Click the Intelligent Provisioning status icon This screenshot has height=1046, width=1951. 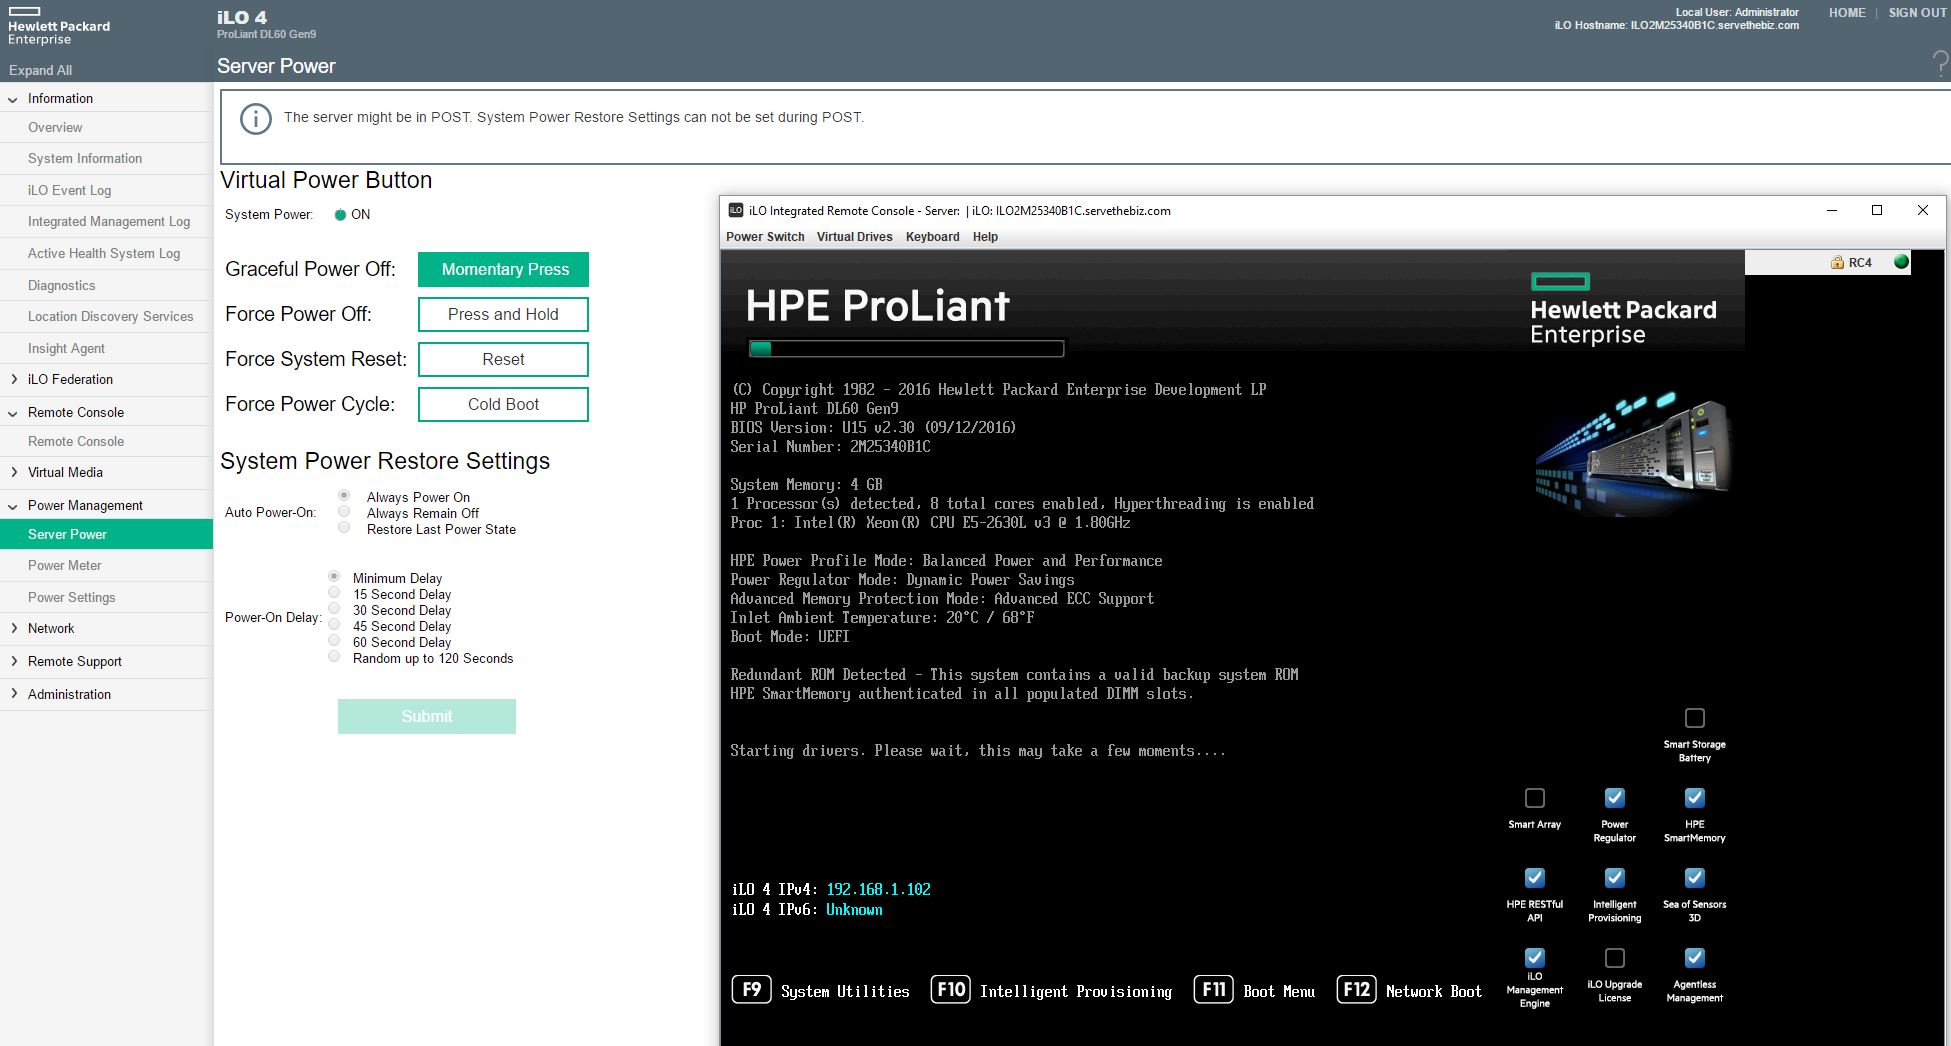coord(1614,878)
